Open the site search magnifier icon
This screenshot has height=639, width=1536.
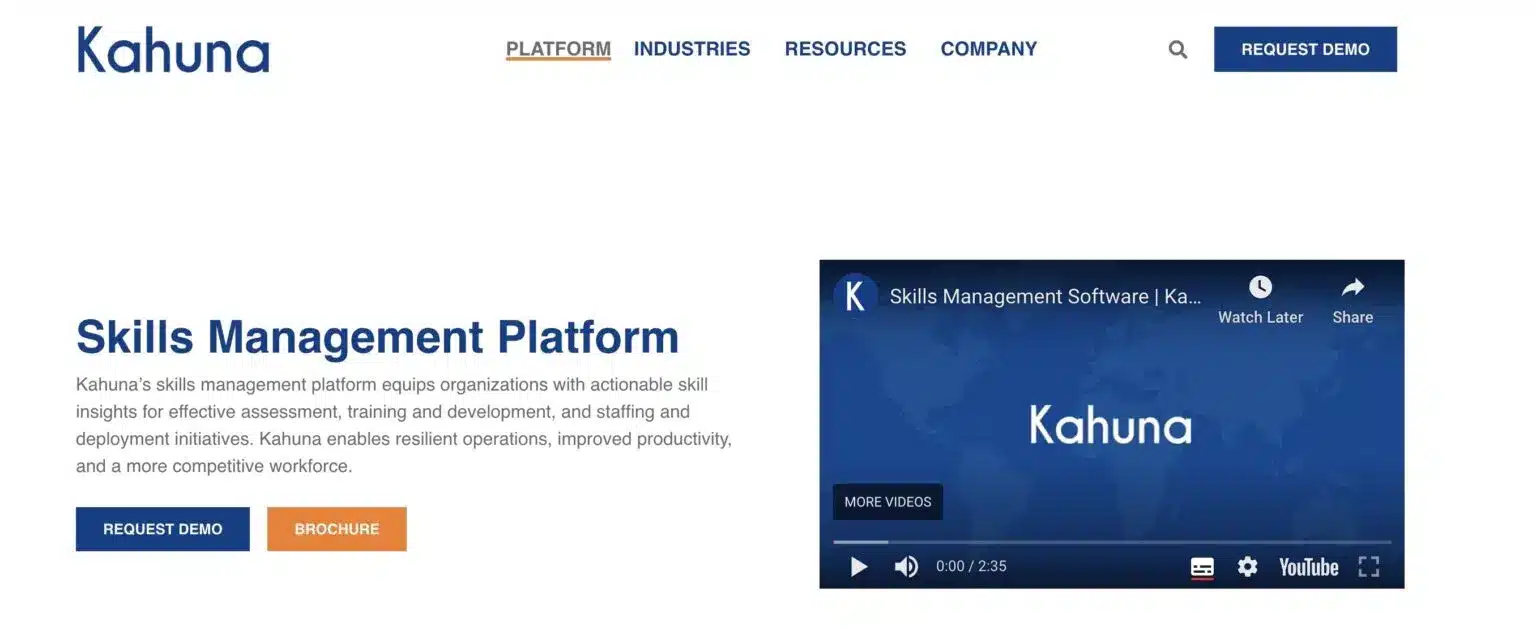click(1178, 49)
